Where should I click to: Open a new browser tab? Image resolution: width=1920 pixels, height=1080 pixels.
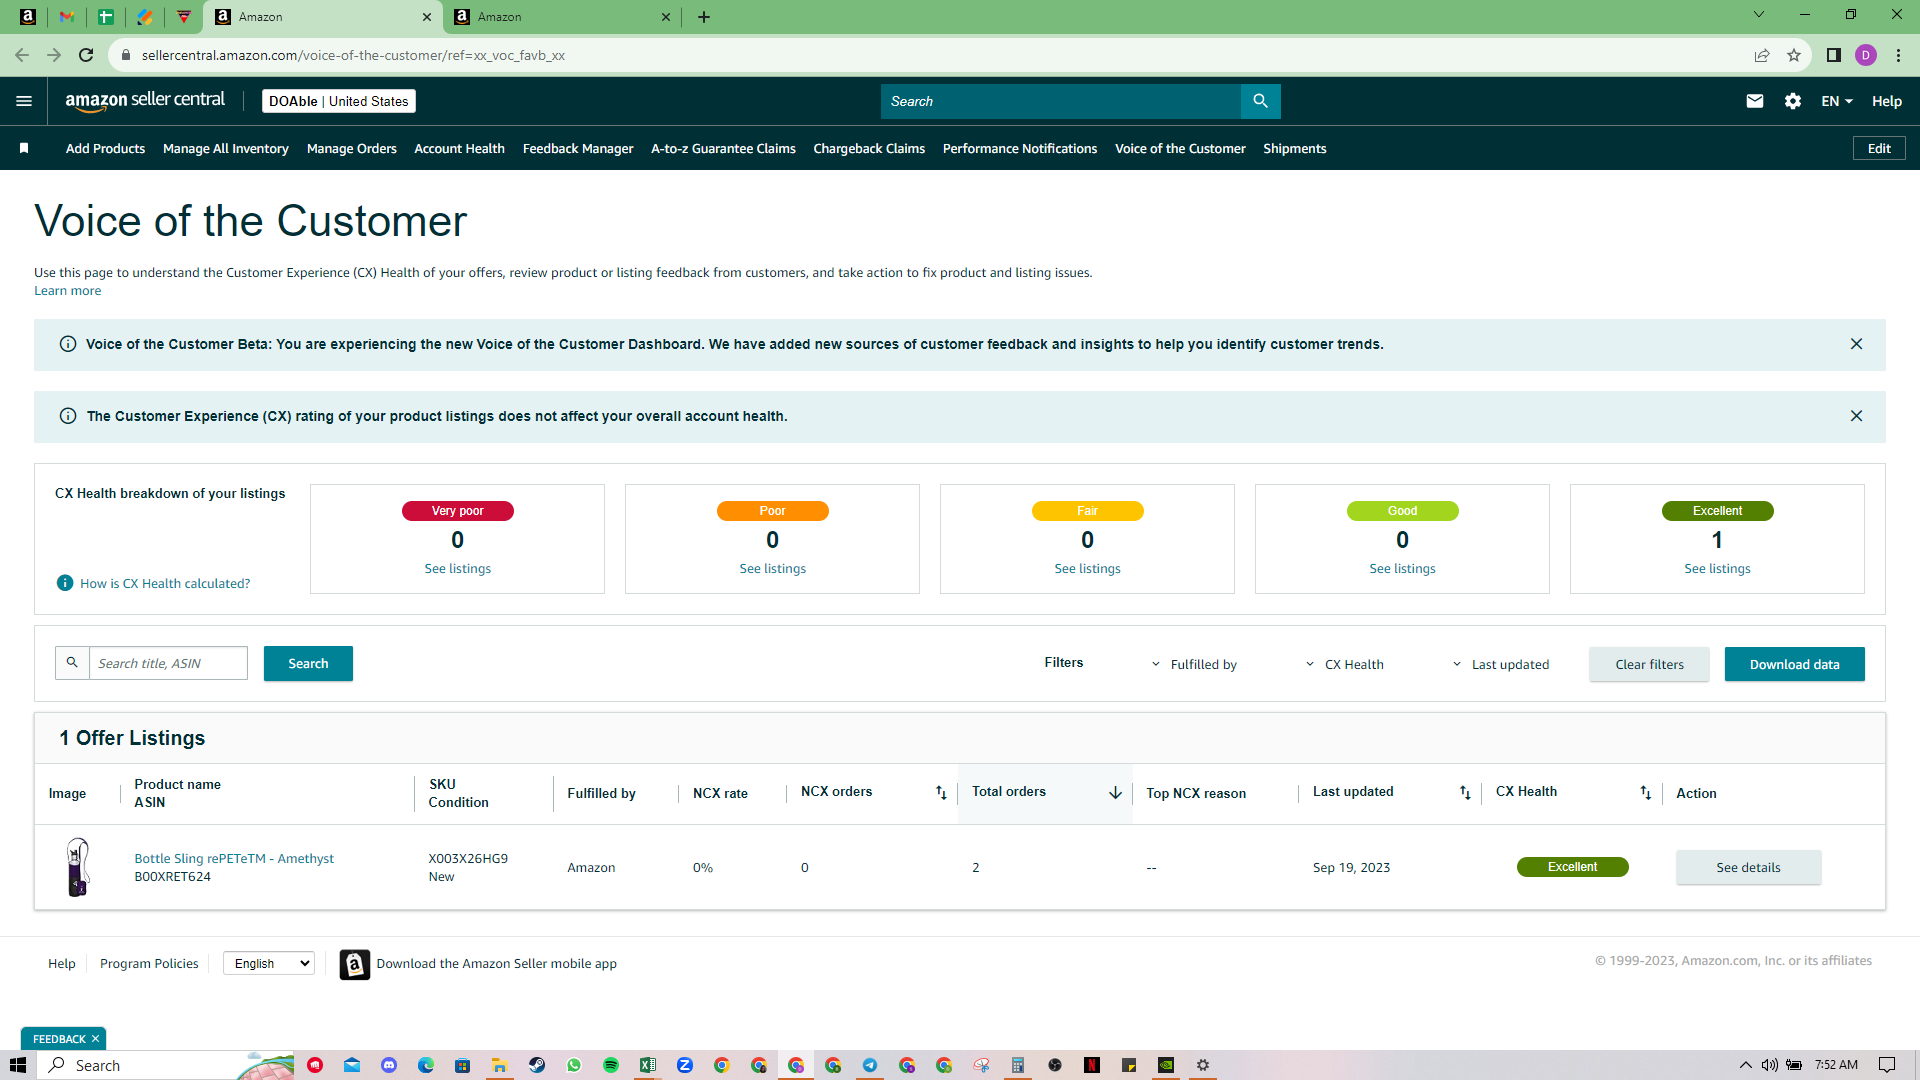[x=704, y=17]
